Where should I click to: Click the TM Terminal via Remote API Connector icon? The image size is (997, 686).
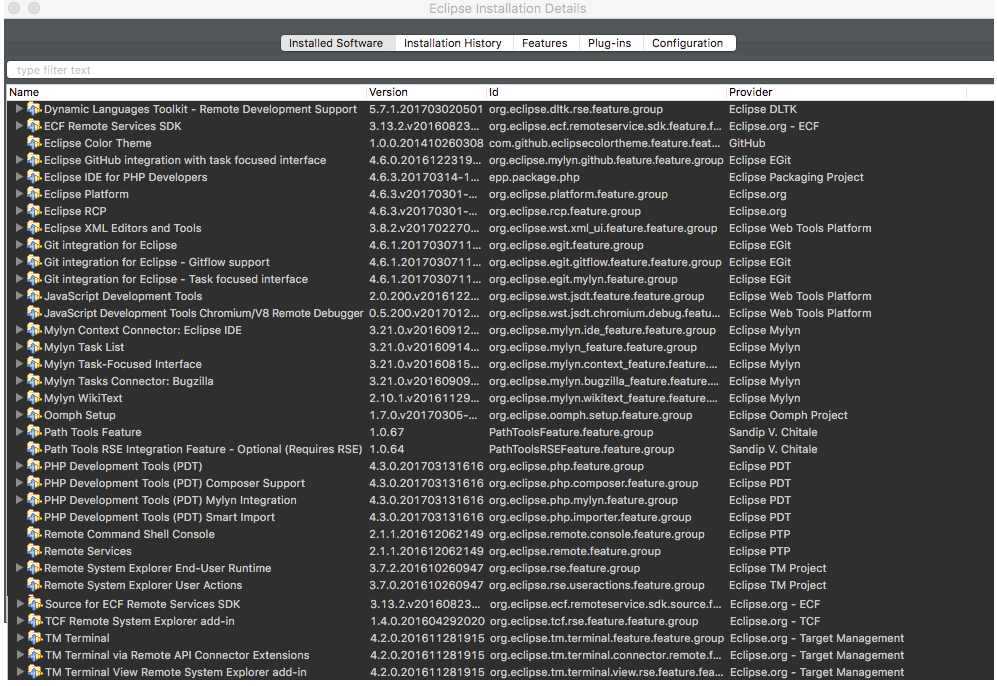coord(35,655)
